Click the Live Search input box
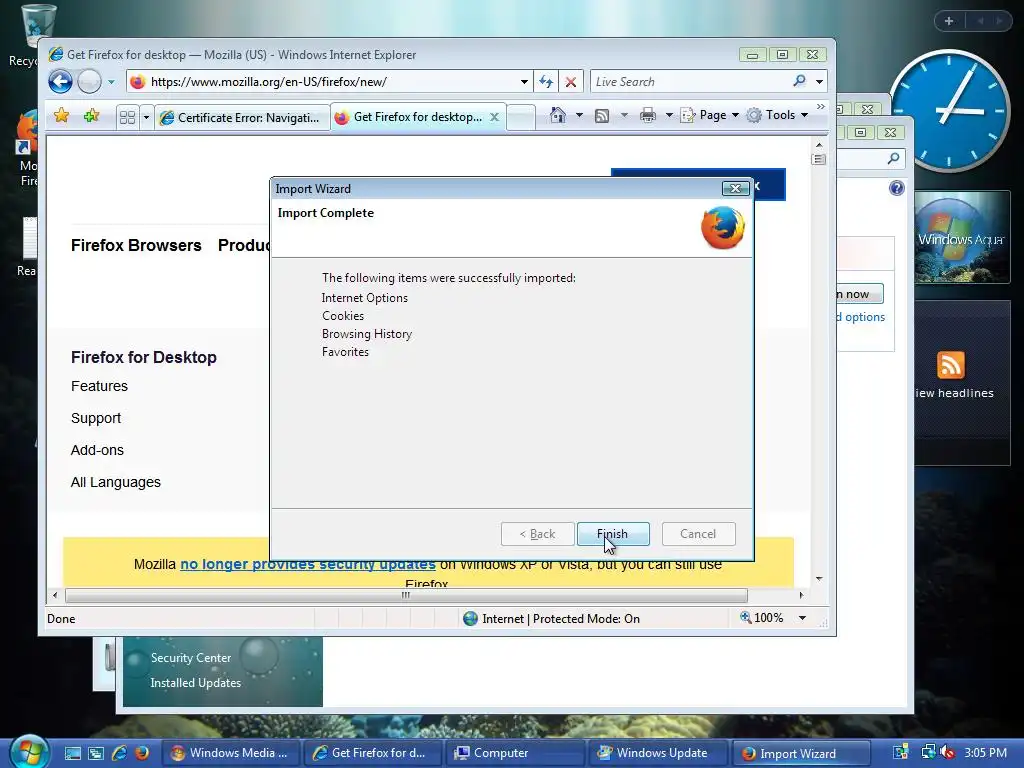Screen dimensions: 1024x768 689,82
